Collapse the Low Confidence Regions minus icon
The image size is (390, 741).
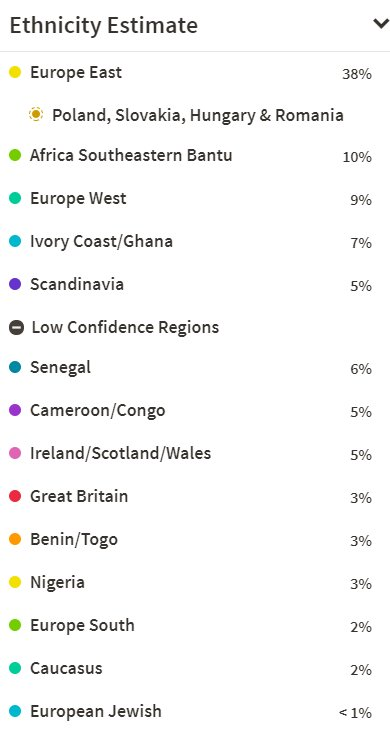click(x=16, y=327)
